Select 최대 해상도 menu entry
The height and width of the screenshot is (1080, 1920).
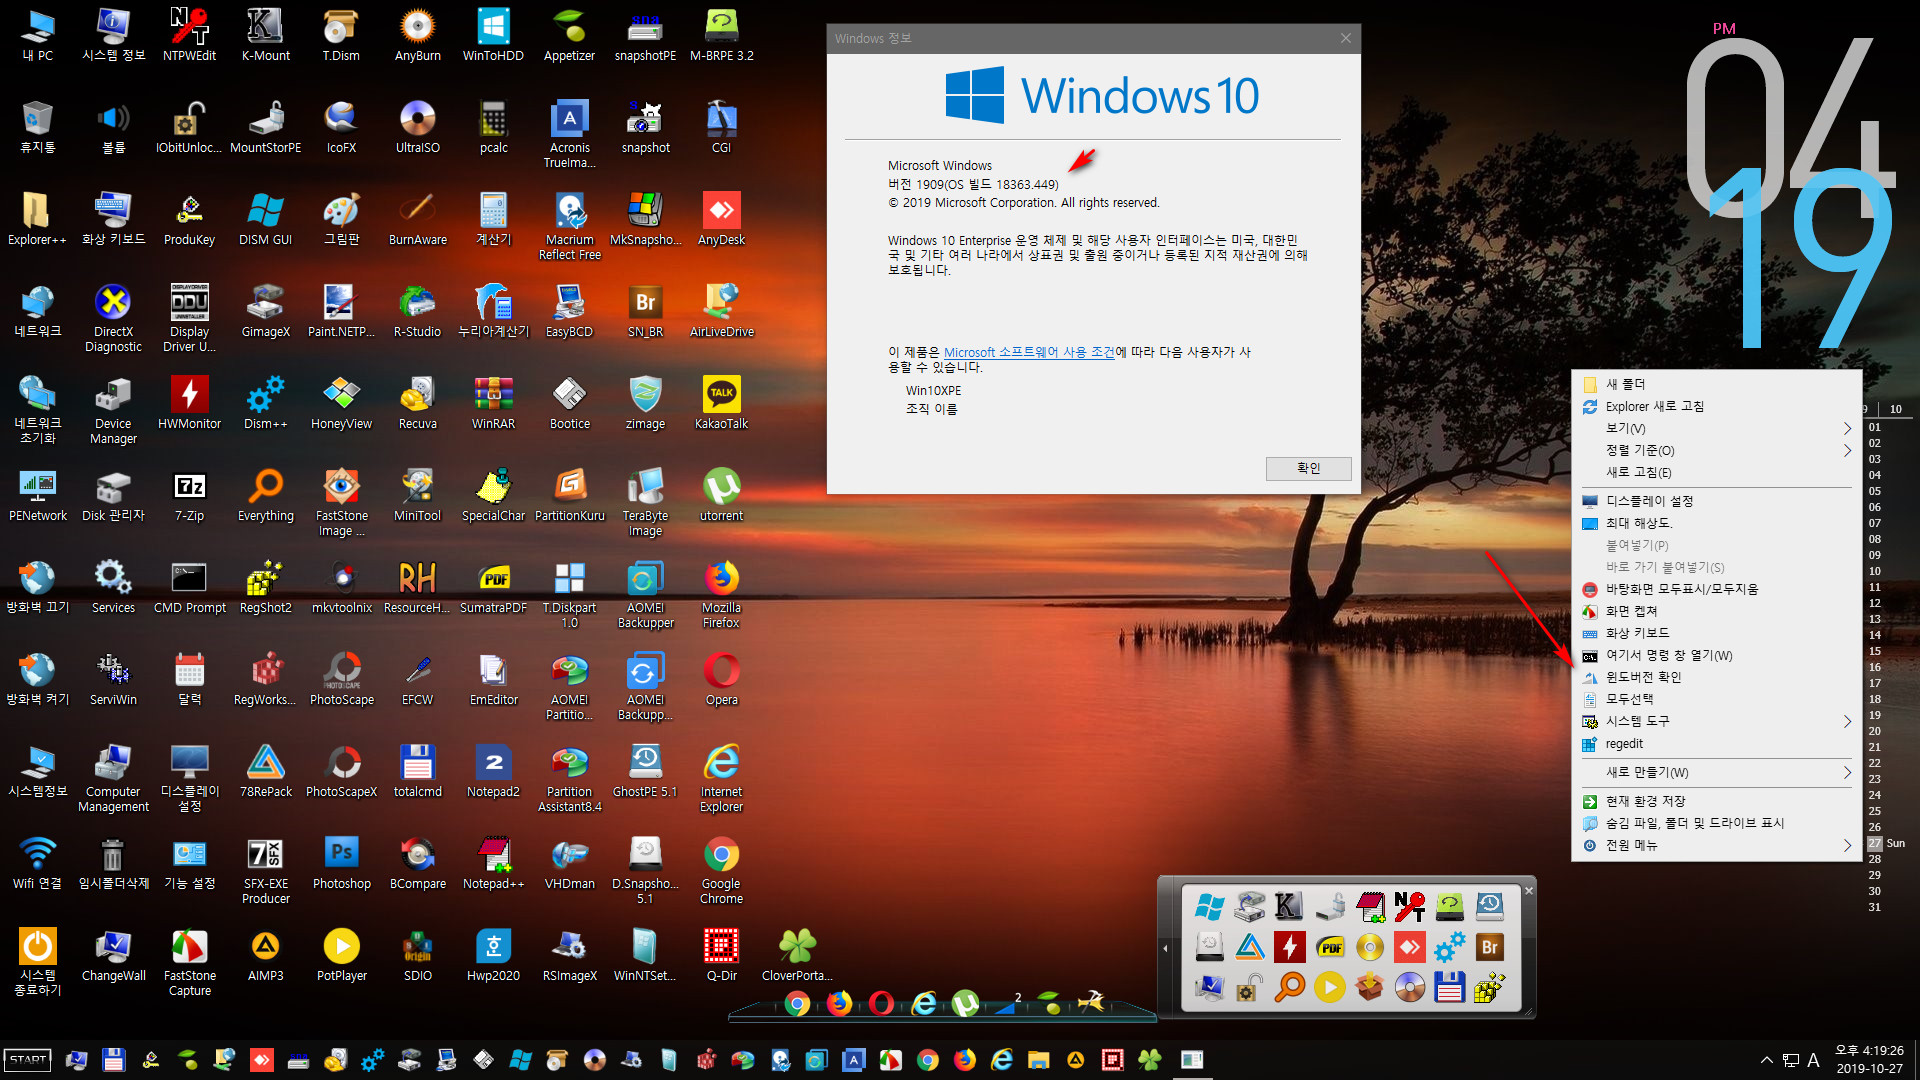pyautogui.click(x=1716, y=523)
